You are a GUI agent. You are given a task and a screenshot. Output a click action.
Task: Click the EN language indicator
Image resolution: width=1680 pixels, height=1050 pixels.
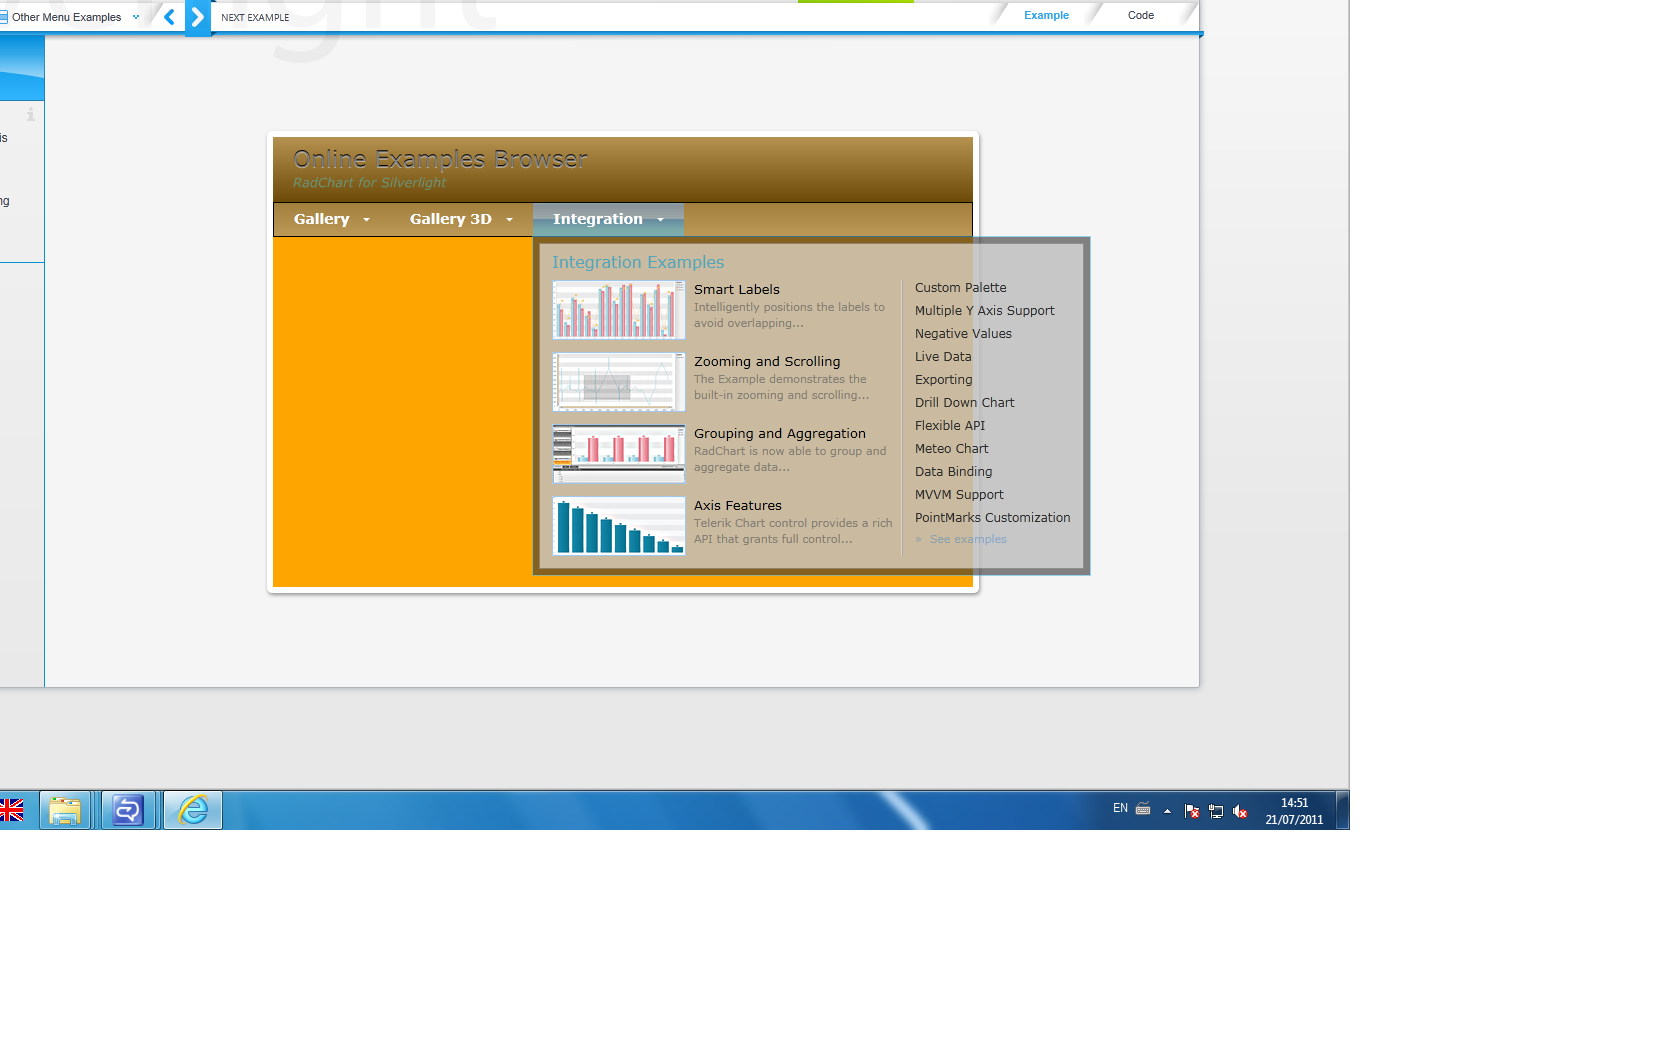[x=1120, y=808]
